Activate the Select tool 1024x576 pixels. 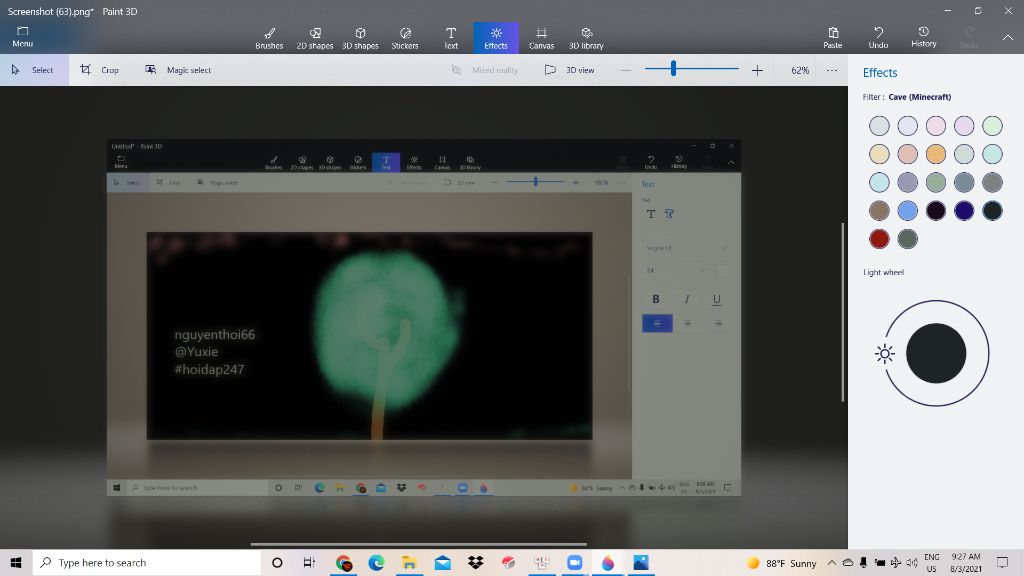[34, 70]
